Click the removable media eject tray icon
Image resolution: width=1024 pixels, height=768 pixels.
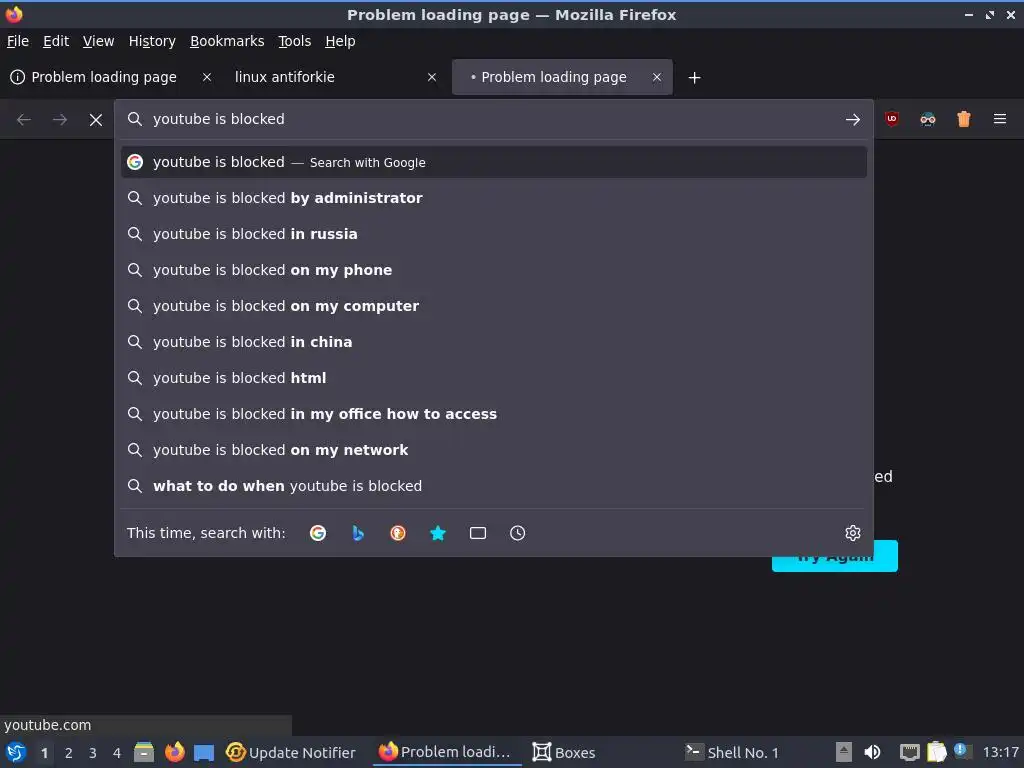(844, 752)
